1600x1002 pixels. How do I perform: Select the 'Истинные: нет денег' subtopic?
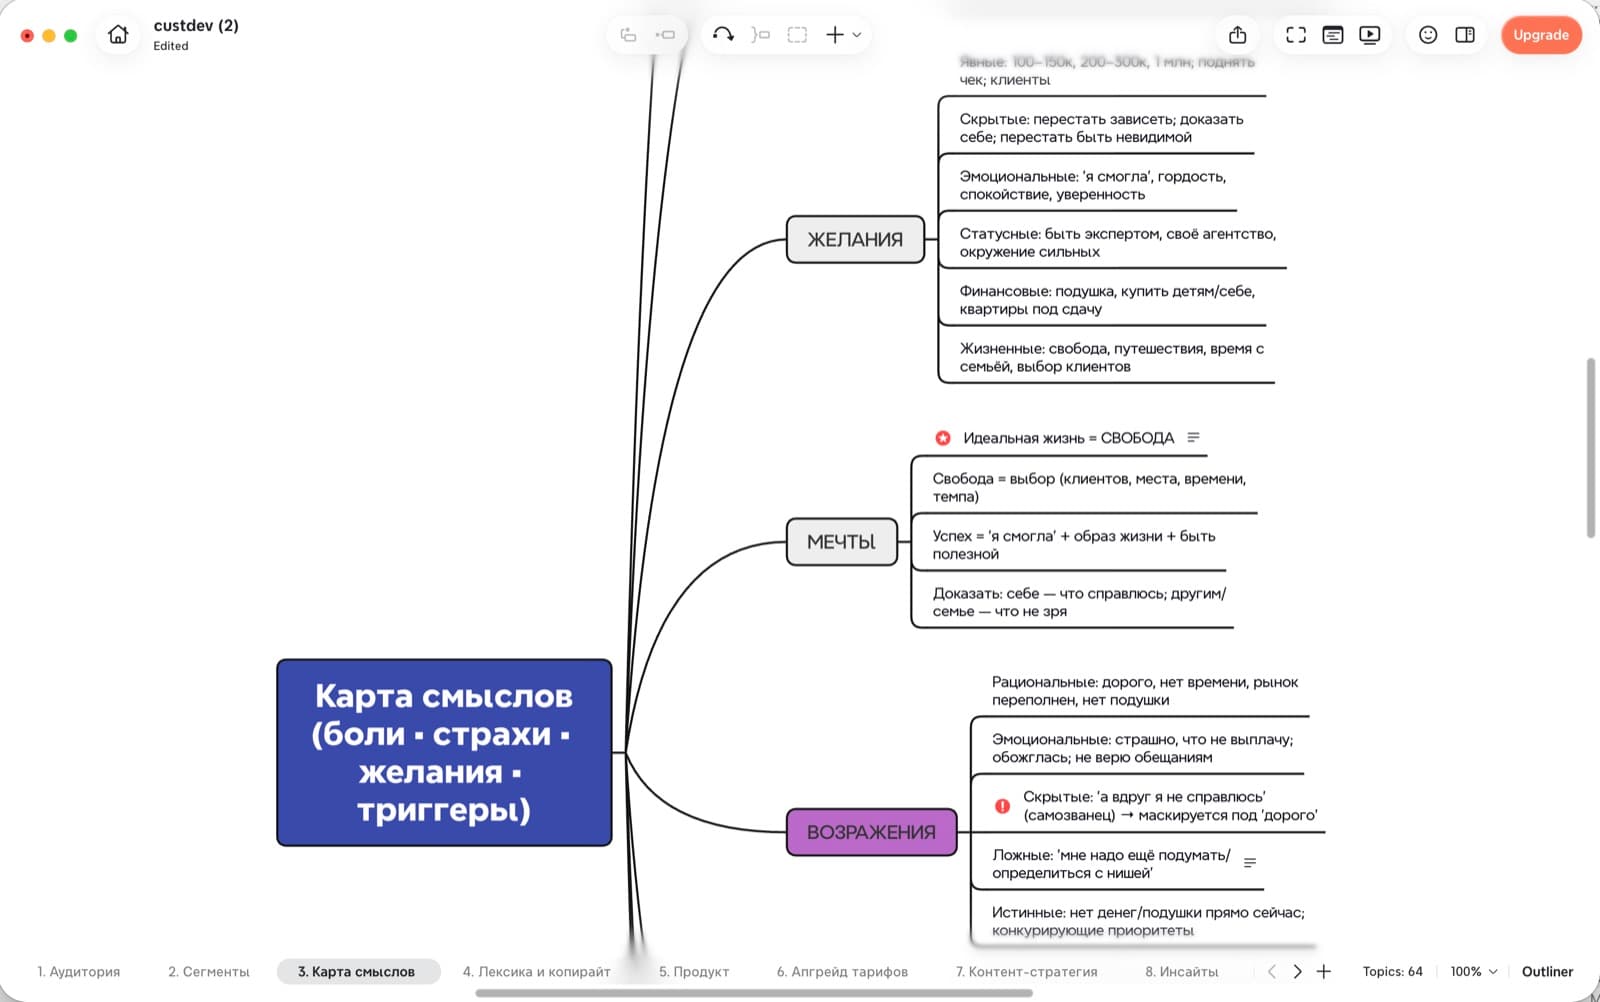pos(1148,921)
